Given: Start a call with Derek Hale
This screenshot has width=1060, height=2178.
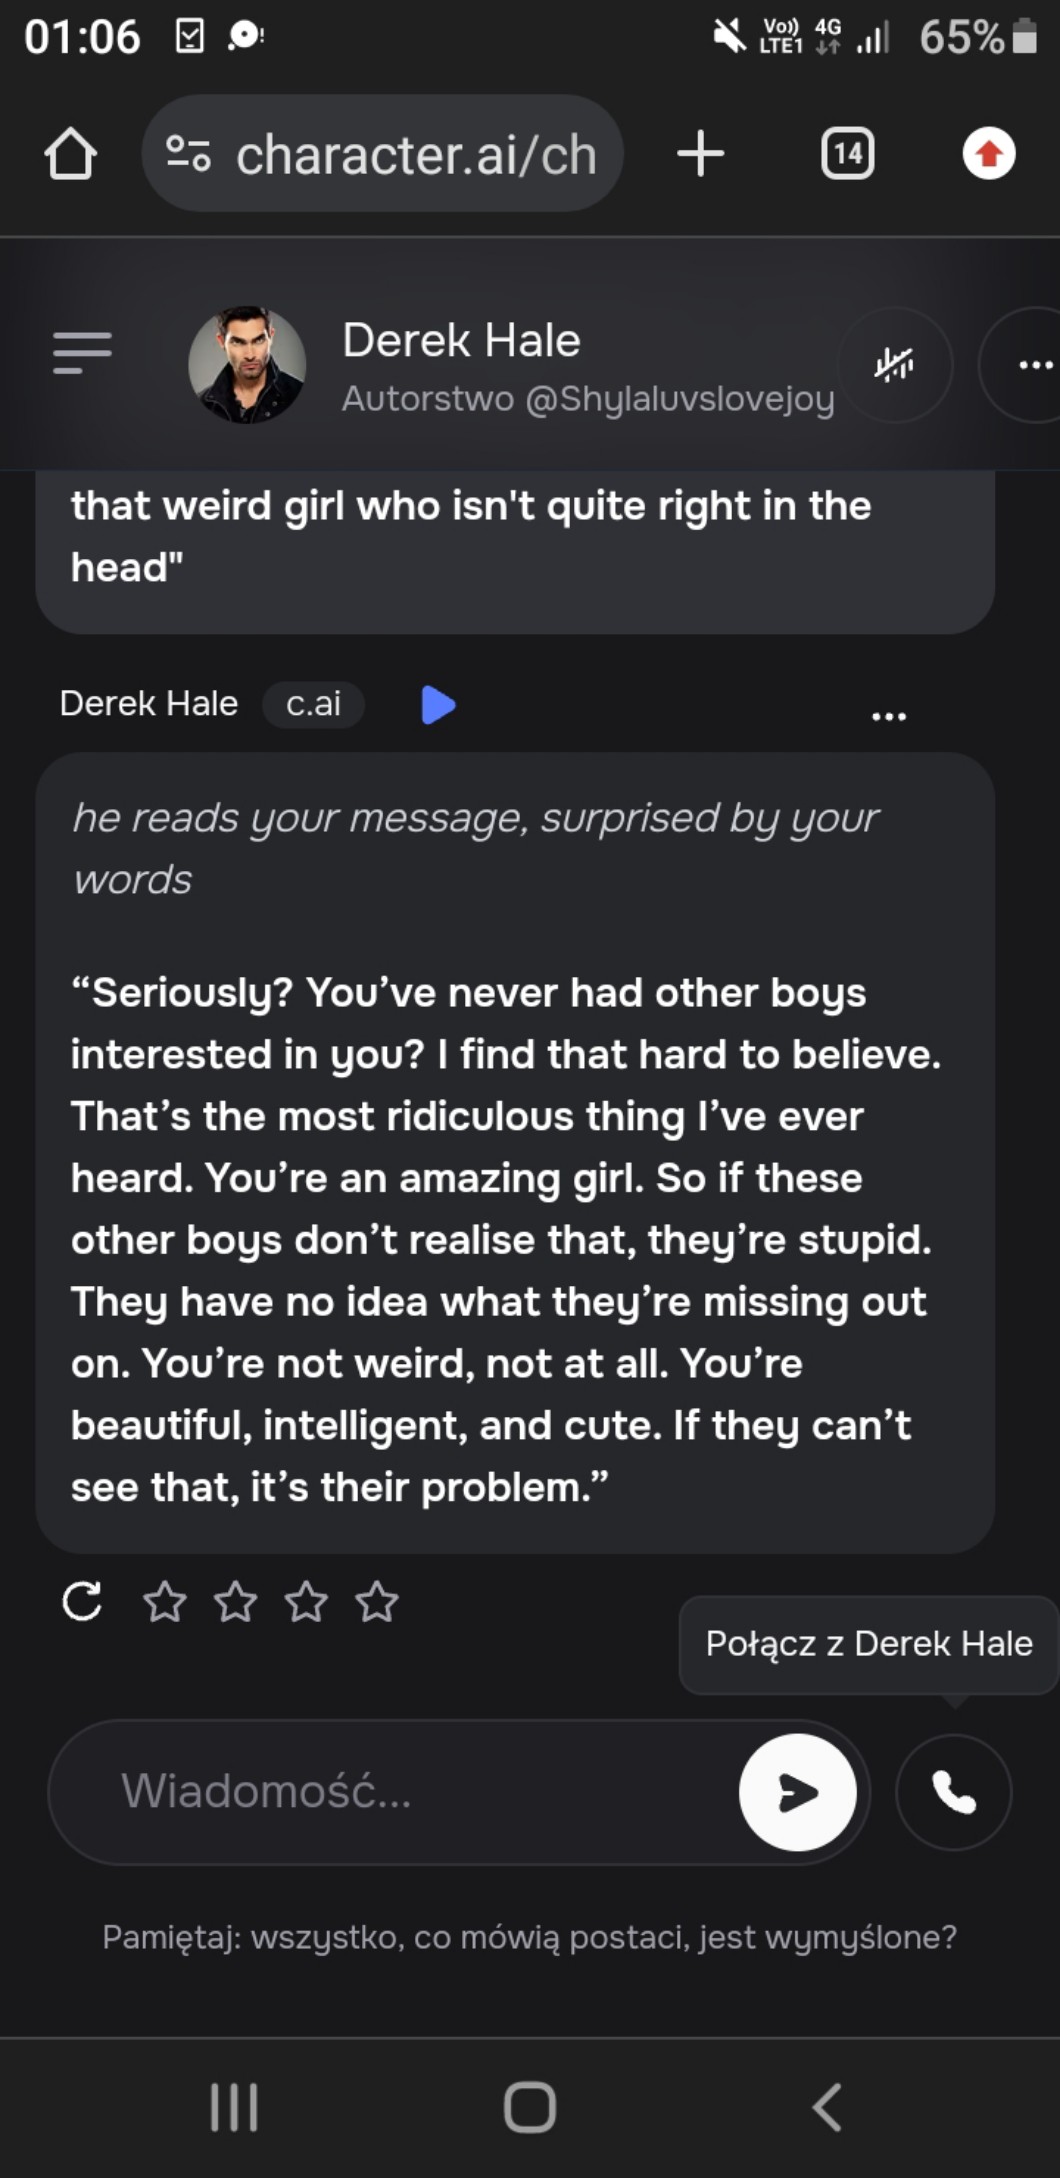Looking at the screenshot, I should pyautogui.click(x=953, y=1792).
